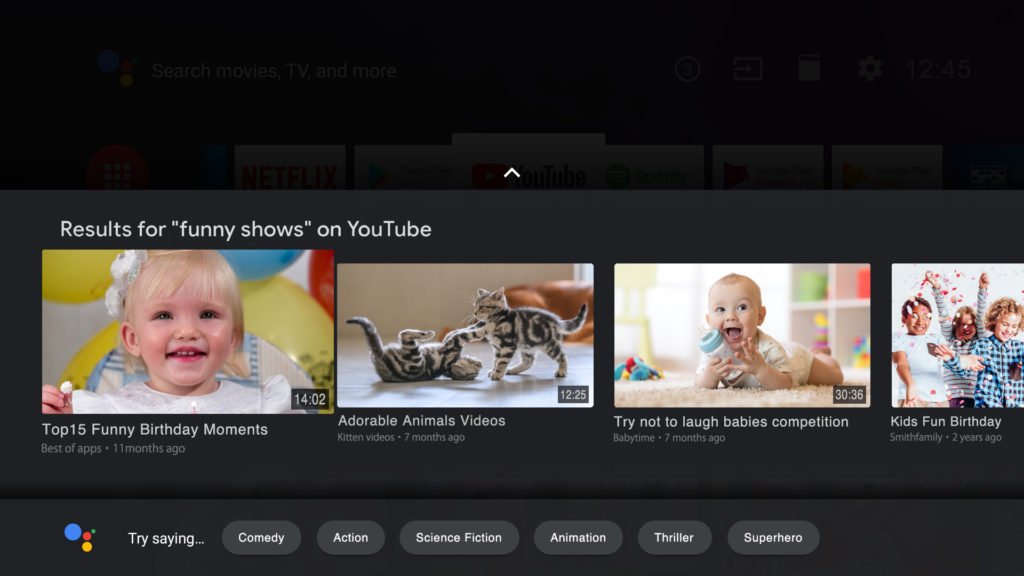Click the Google Assistant logo next to Try saying

79,537
